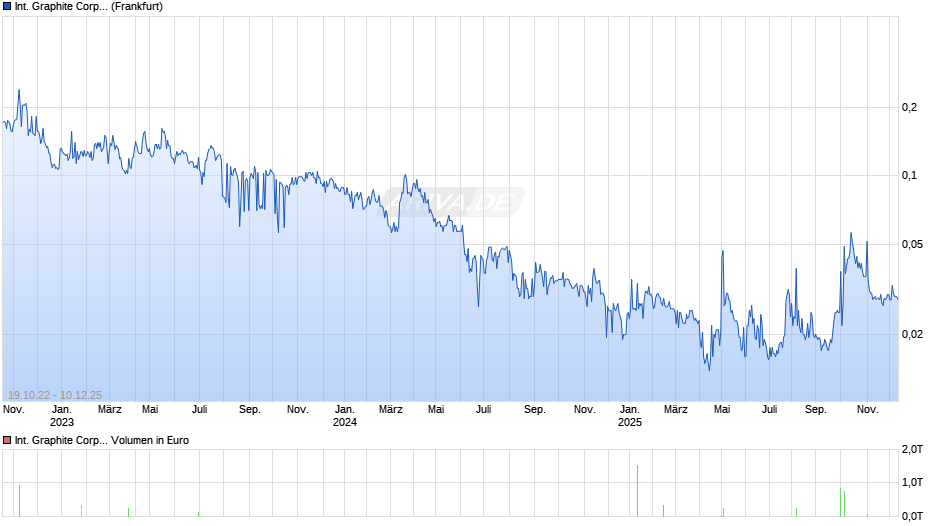Click the 'Volumen in Euro' legend label
This screenshot has width=940, height=526.
tap(150, 440)
